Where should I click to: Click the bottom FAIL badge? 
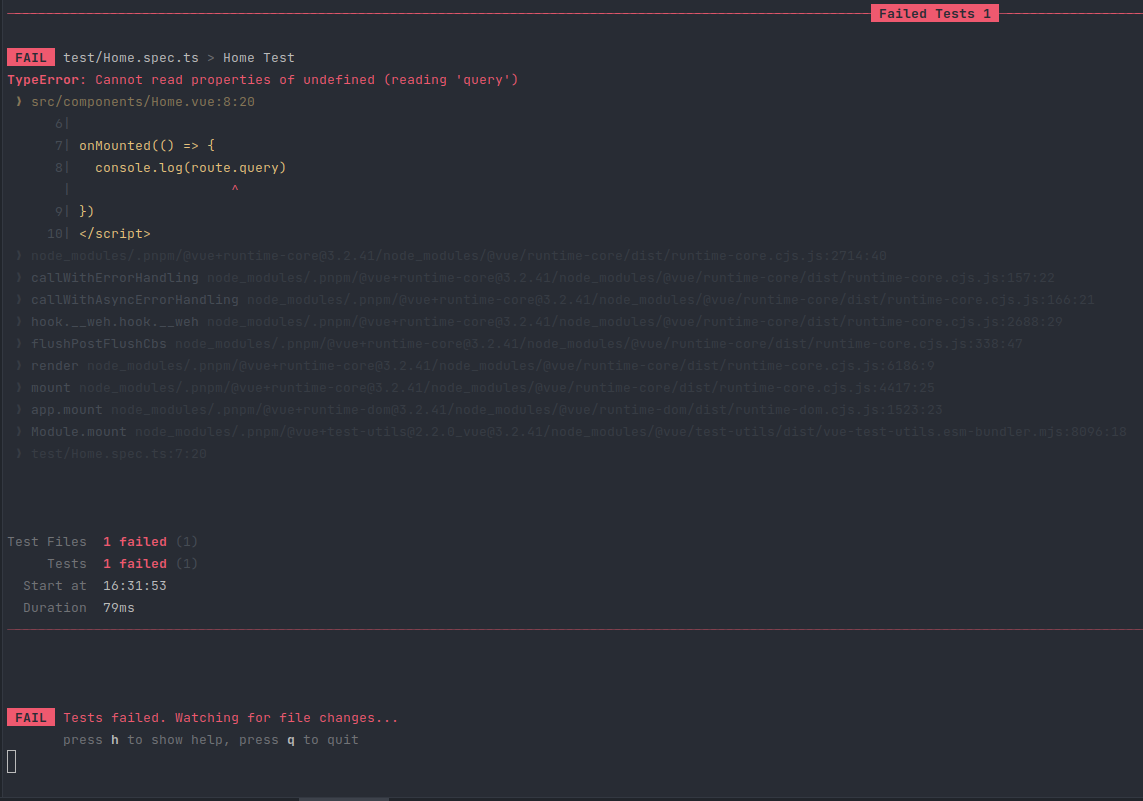click(x=31, y=717)
